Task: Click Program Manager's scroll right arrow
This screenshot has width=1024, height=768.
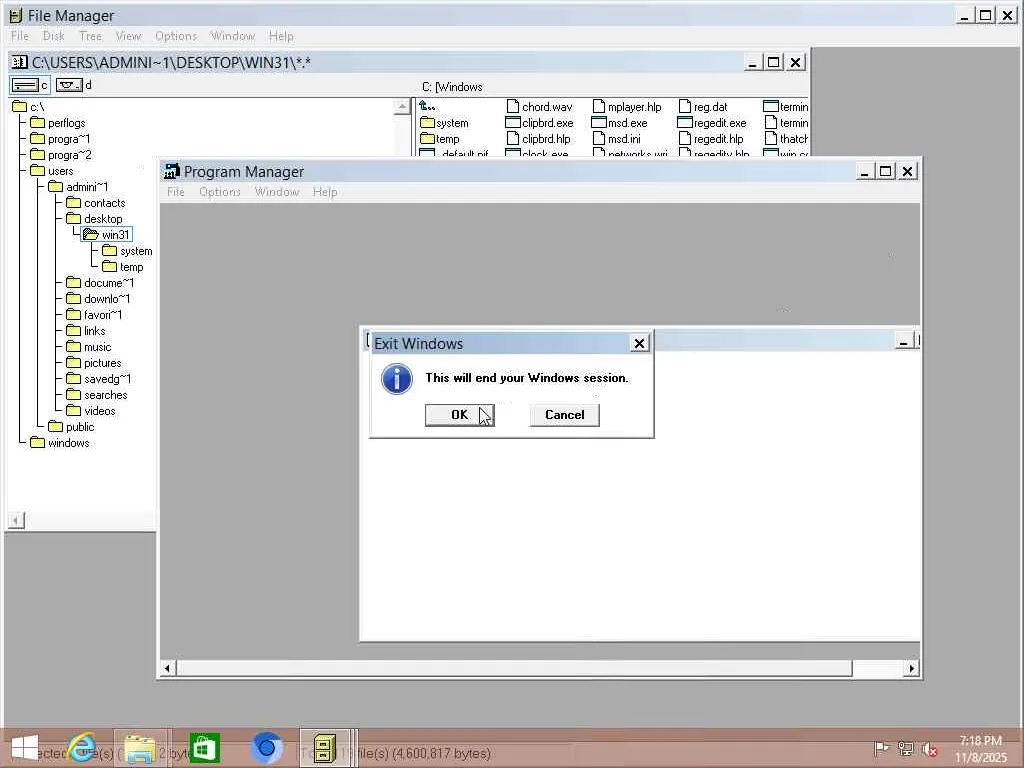Action: pyautogui.click(x=912, y=668)
